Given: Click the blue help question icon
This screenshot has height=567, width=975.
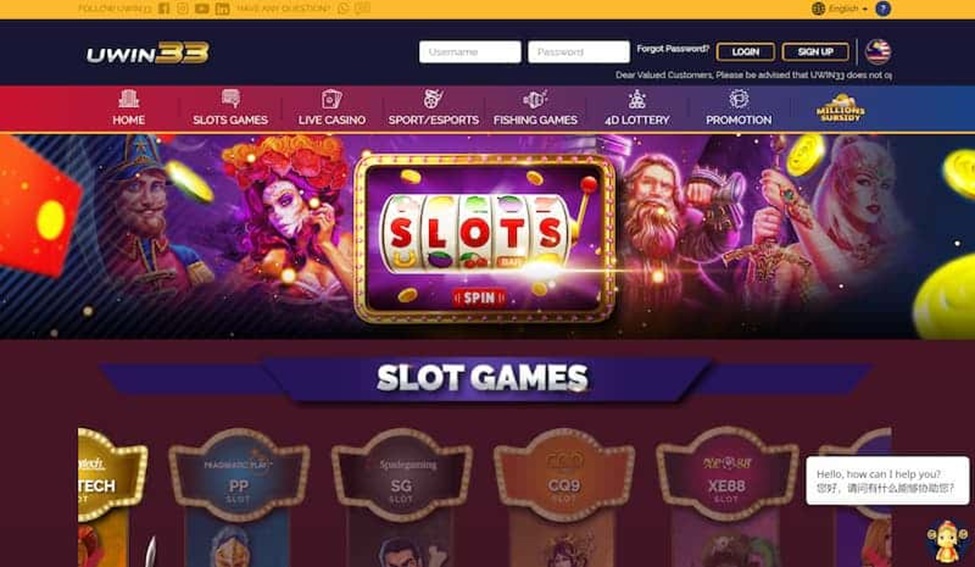Looking at the screenshot, I should pyautogui.click(x=883, y=9).
